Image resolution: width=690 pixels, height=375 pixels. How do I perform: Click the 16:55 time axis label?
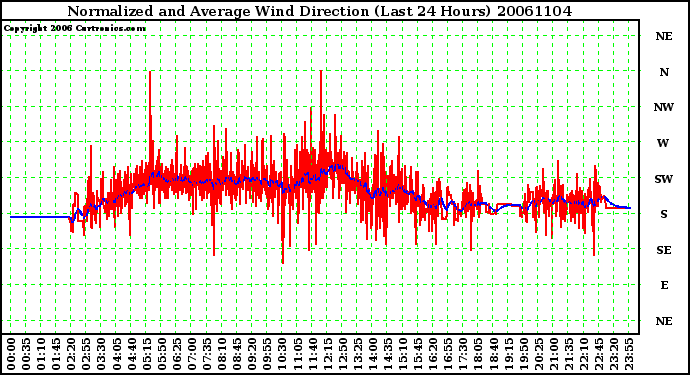(x=448, y=354)
